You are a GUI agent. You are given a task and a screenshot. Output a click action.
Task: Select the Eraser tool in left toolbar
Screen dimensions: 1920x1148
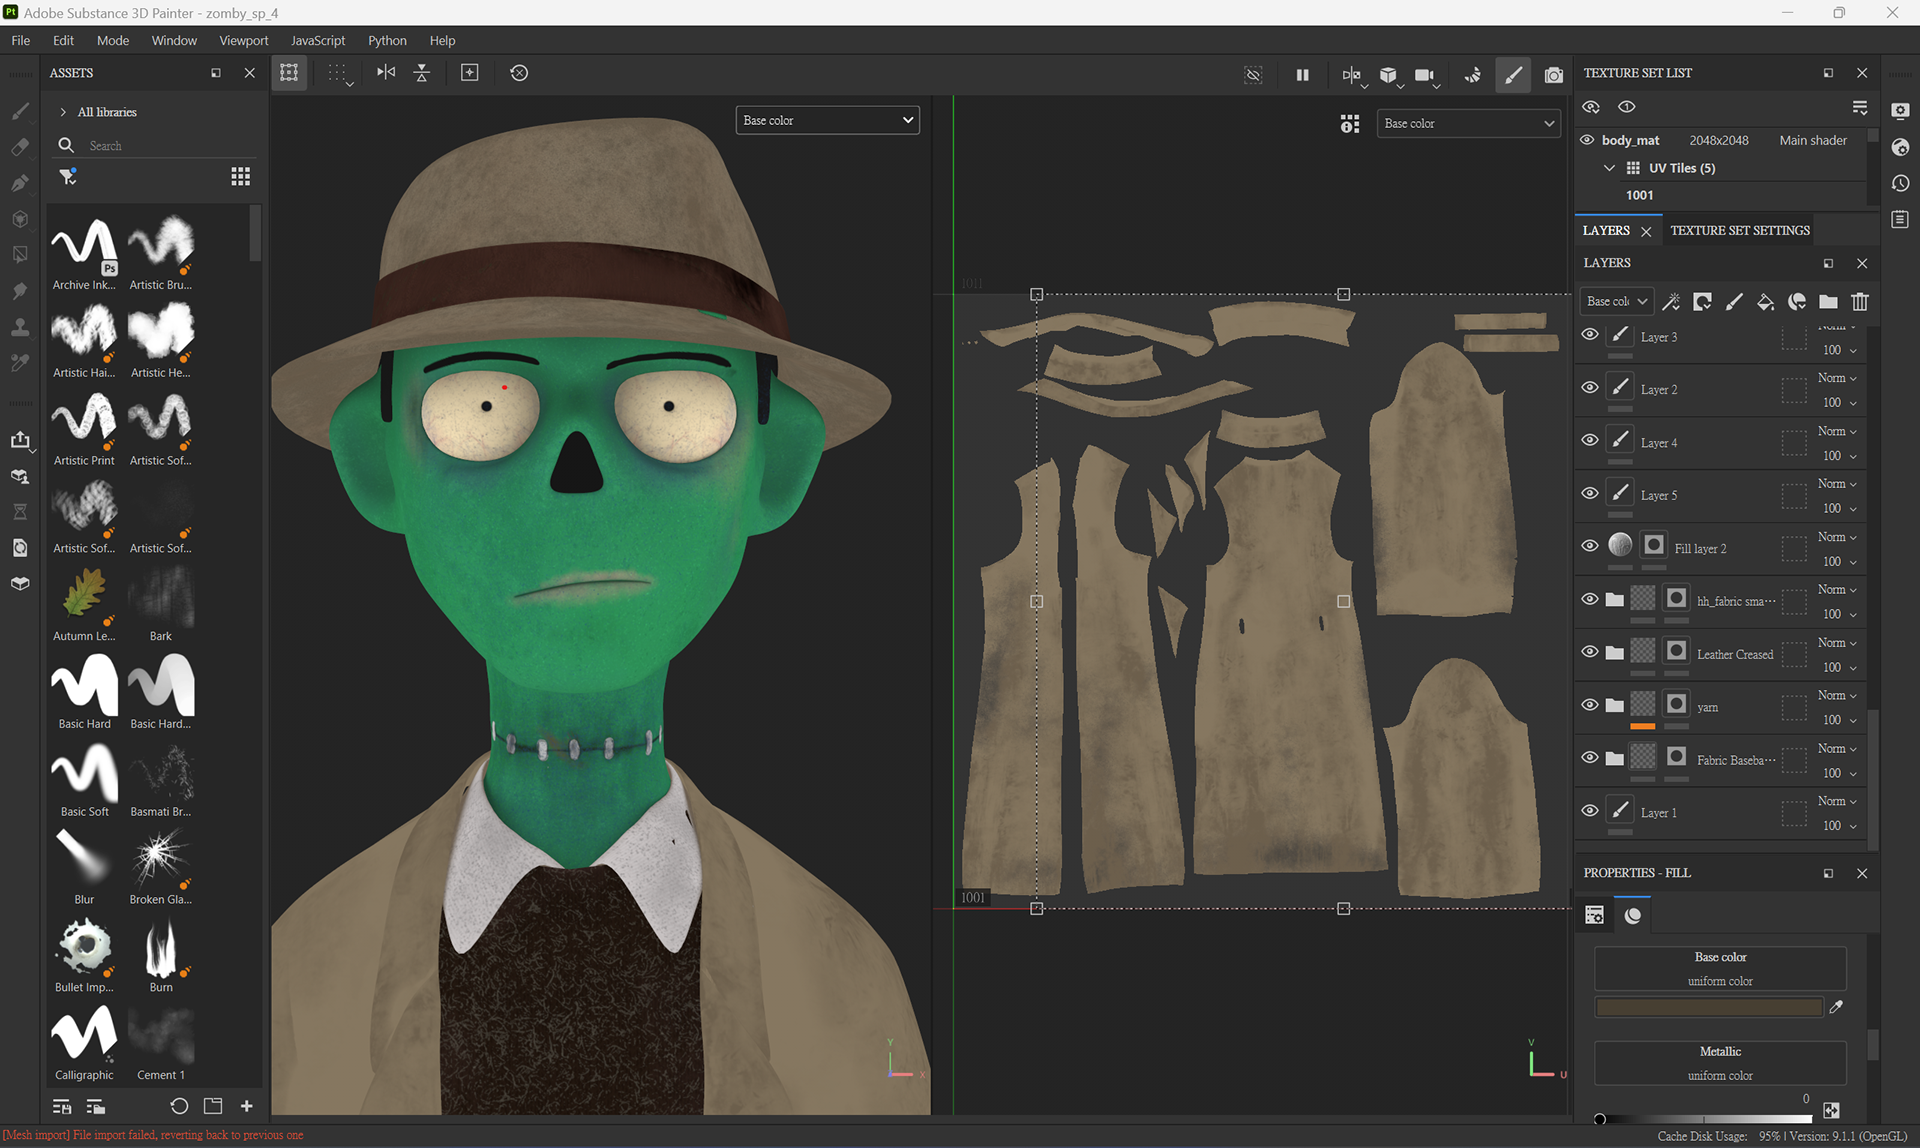[x=20, y=147]
